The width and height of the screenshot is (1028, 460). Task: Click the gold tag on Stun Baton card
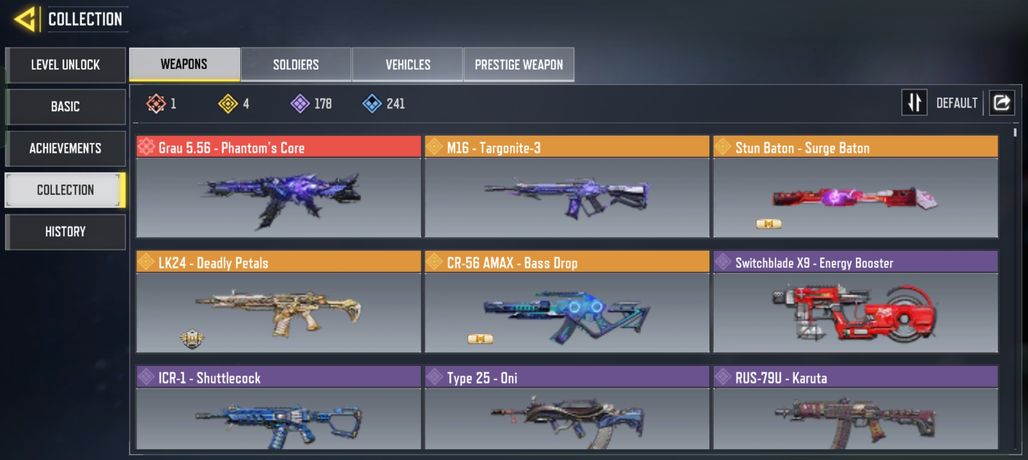click(768, 224)
